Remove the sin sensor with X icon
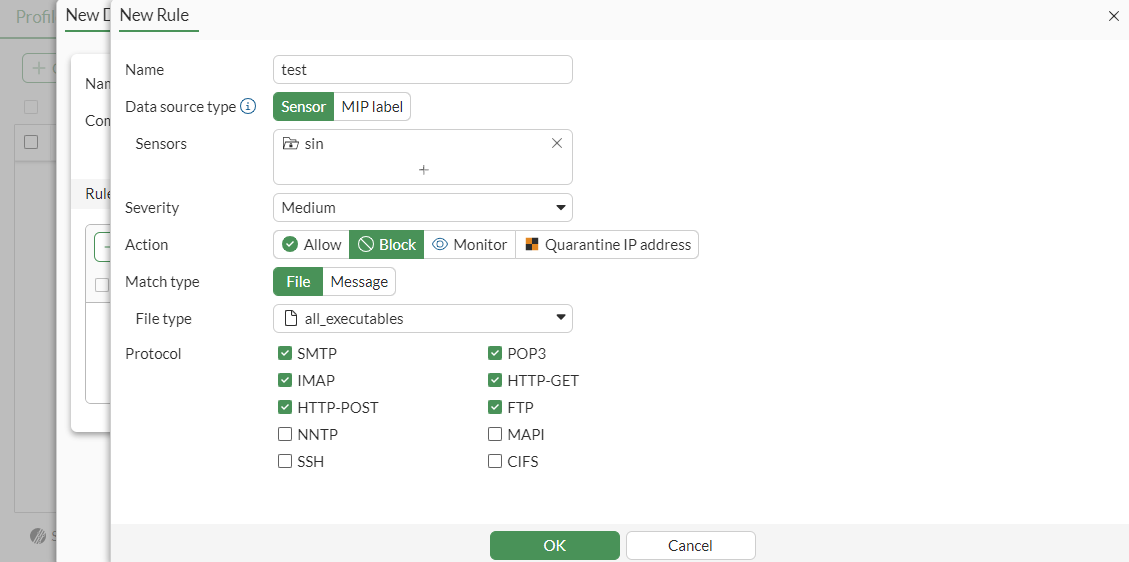This screenshot has height=562, width=1129. coord(557,143)
